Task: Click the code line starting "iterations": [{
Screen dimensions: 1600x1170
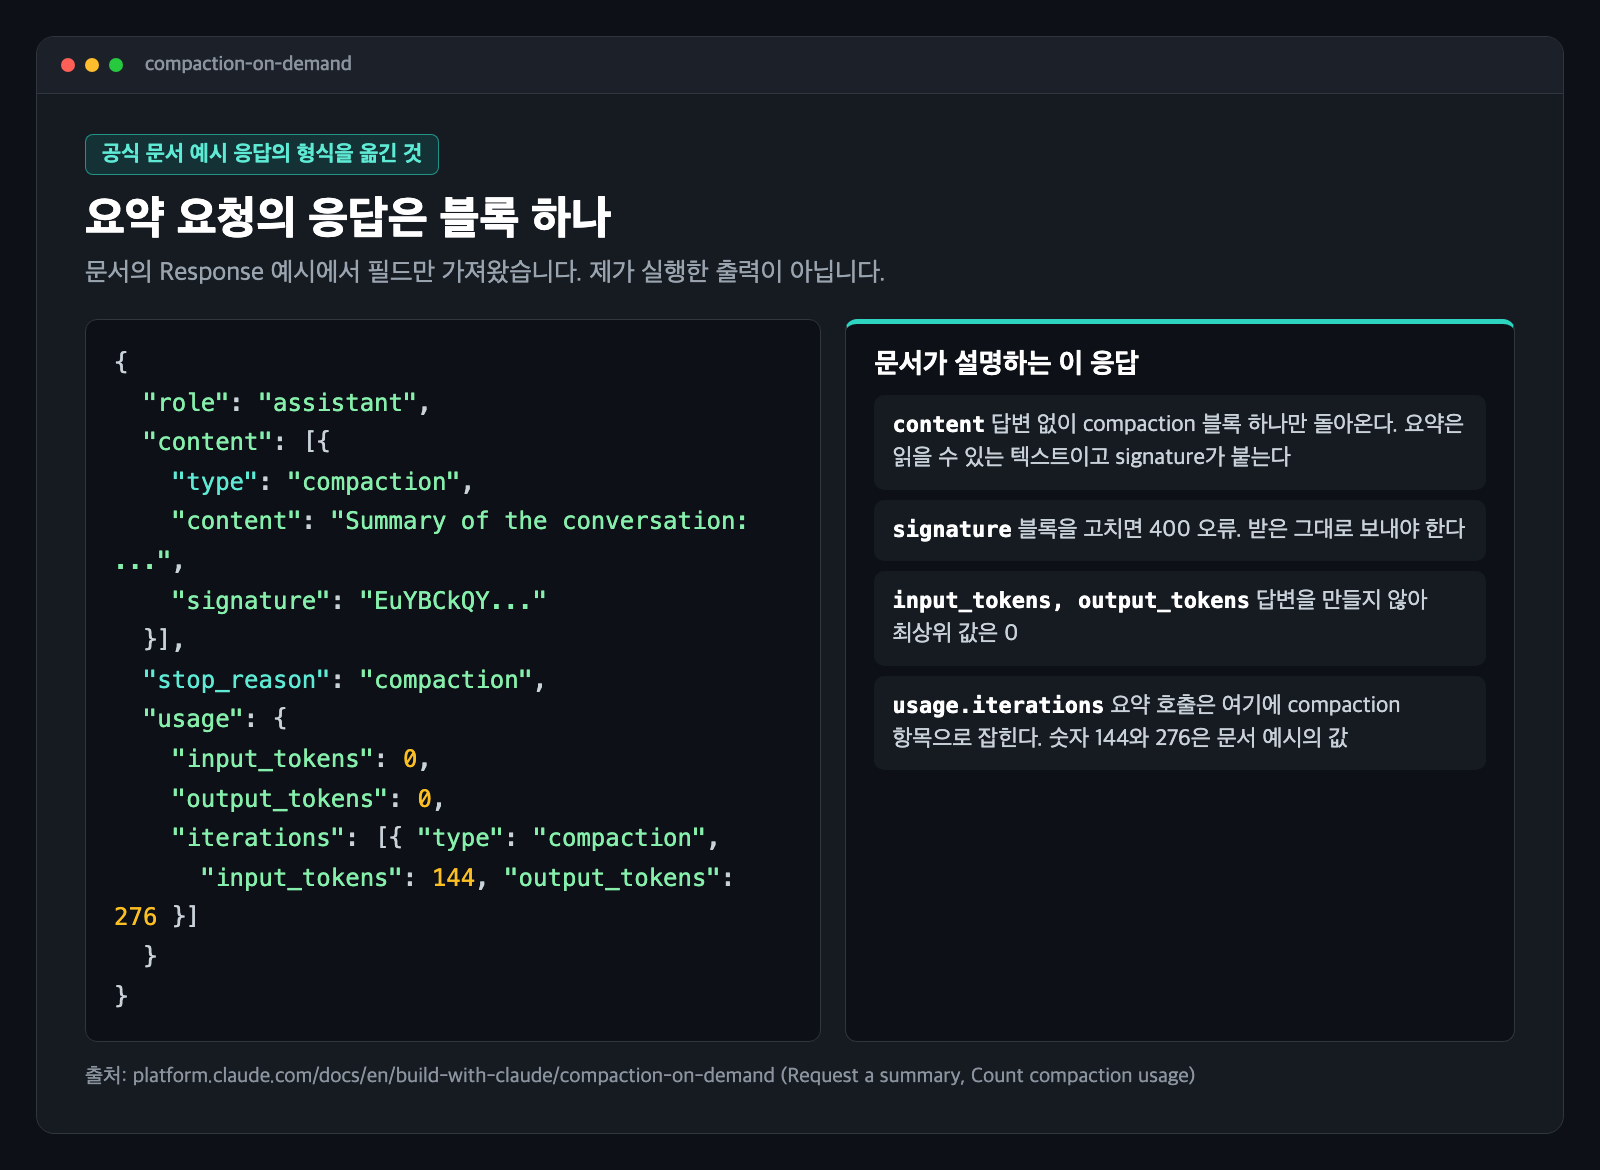Action: tap(444, 838)
